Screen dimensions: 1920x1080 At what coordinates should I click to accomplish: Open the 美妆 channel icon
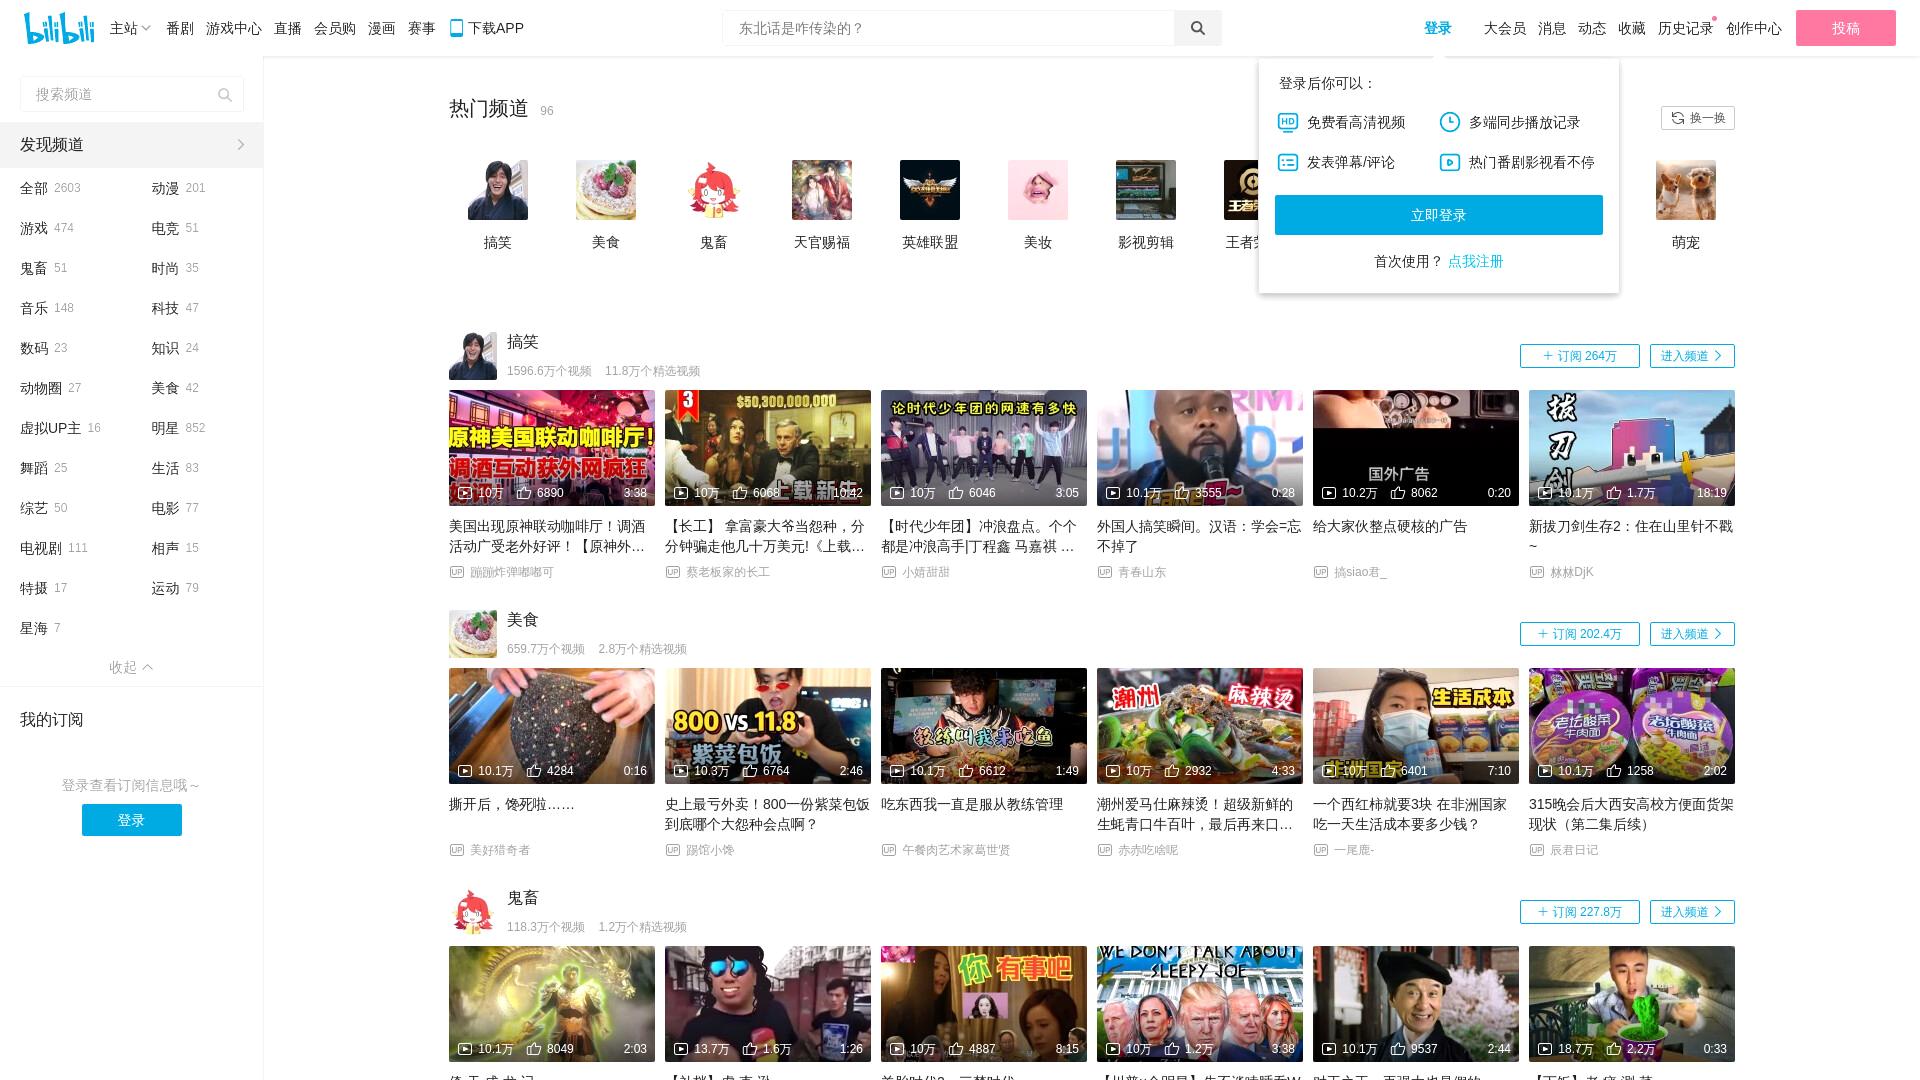(1038, 190)
